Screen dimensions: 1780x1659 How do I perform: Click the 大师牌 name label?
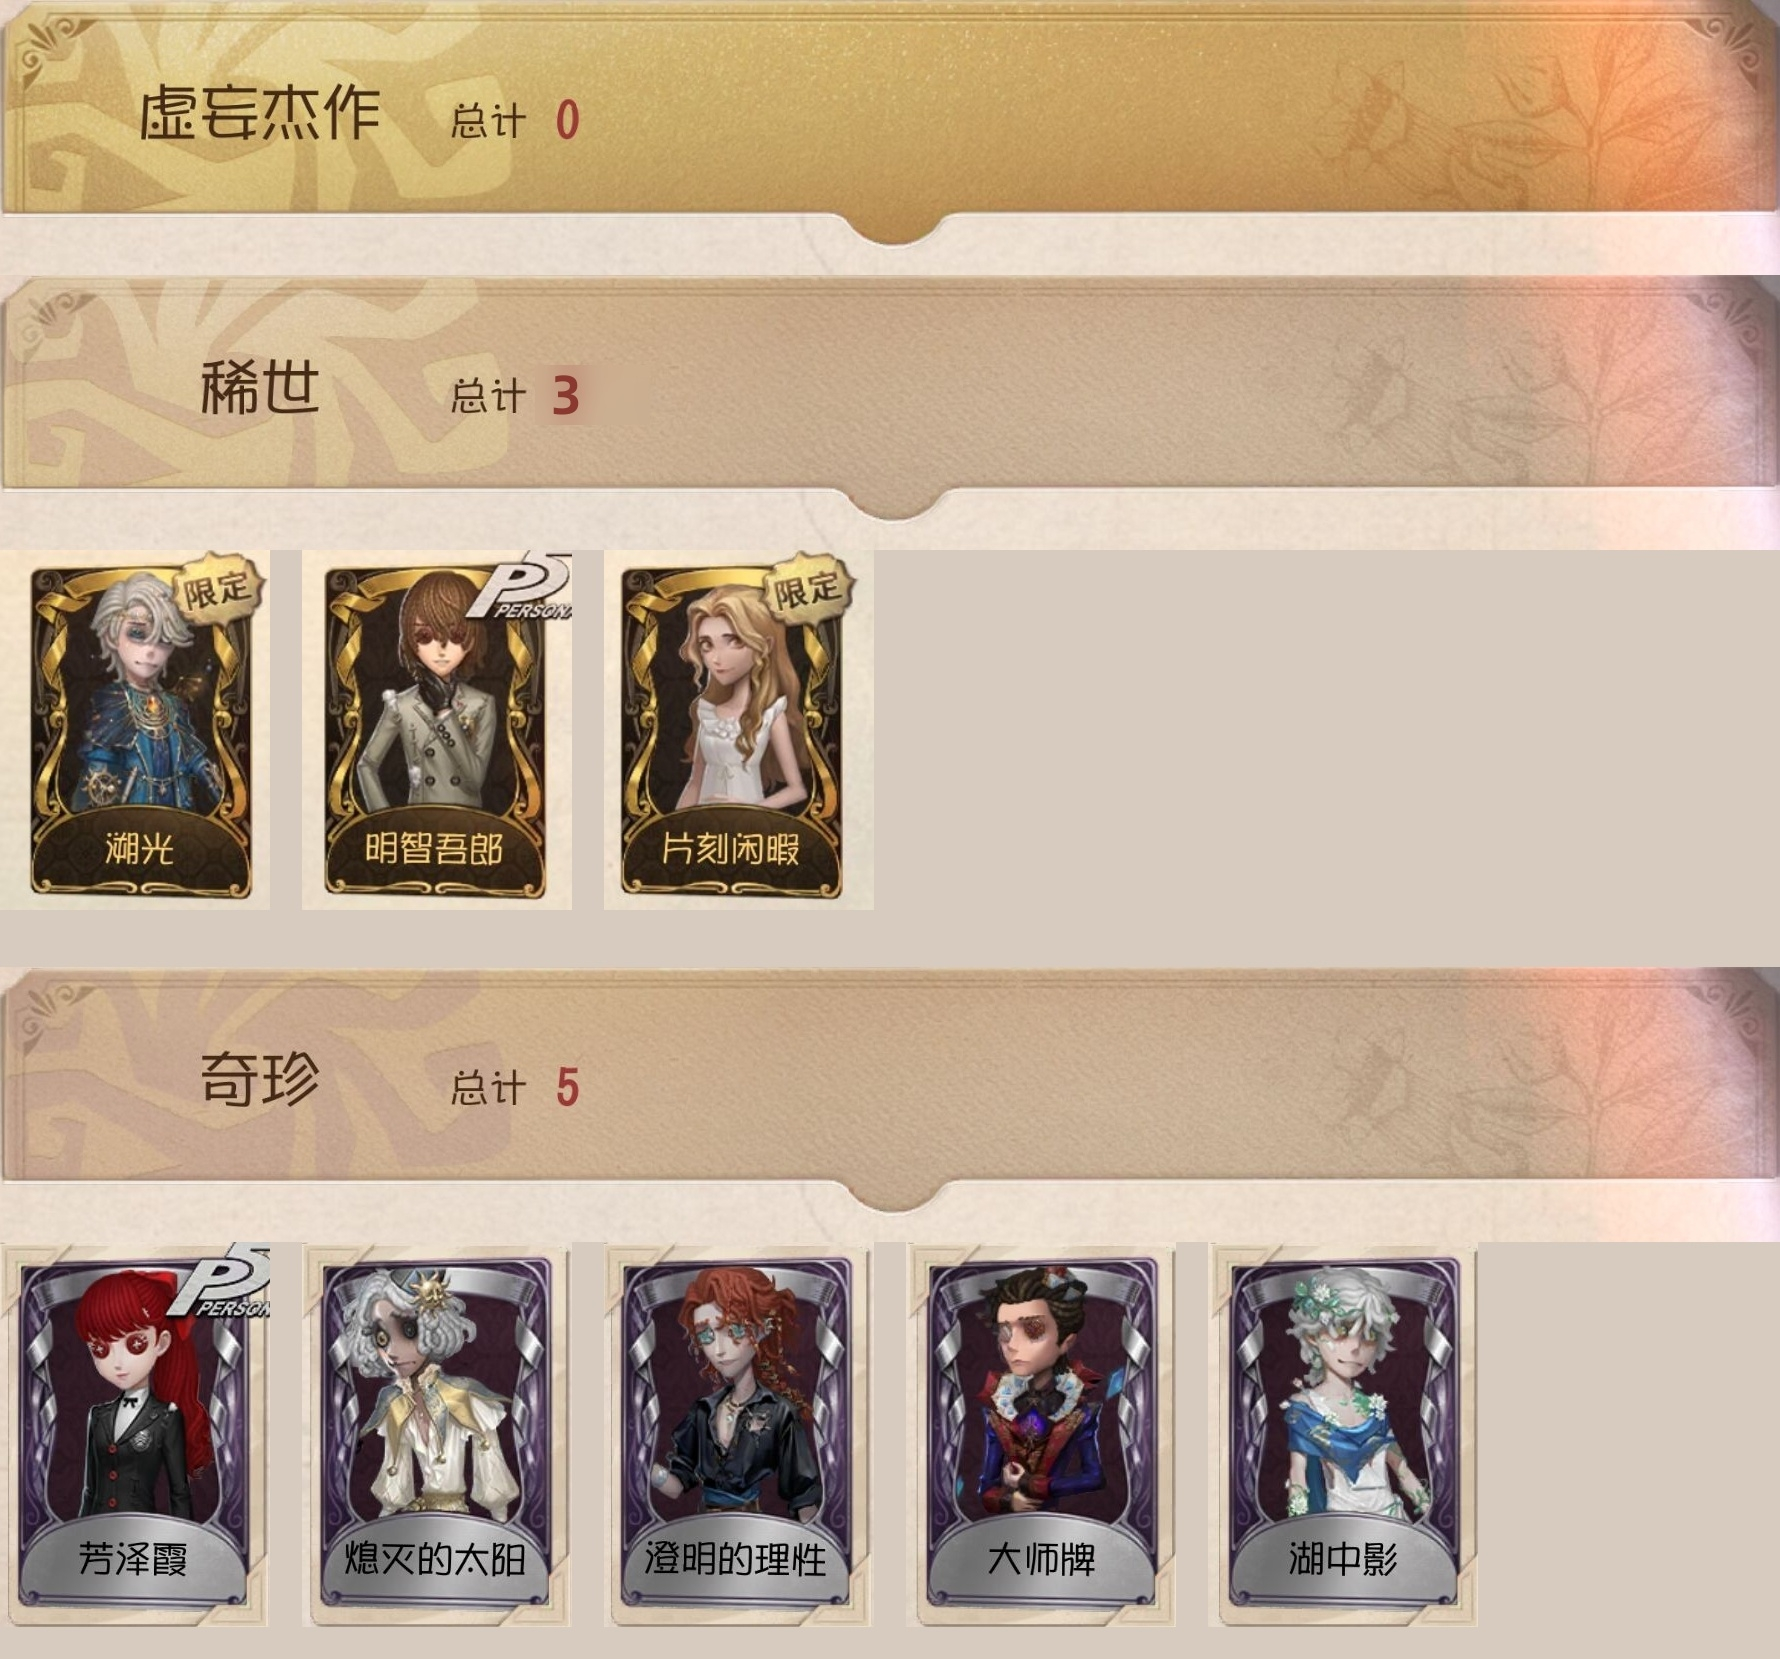[1041, 1558]
